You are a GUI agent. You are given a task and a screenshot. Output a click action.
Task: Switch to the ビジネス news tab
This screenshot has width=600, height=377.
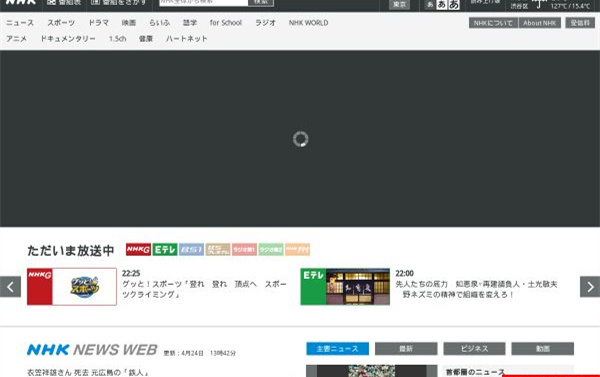474,349
